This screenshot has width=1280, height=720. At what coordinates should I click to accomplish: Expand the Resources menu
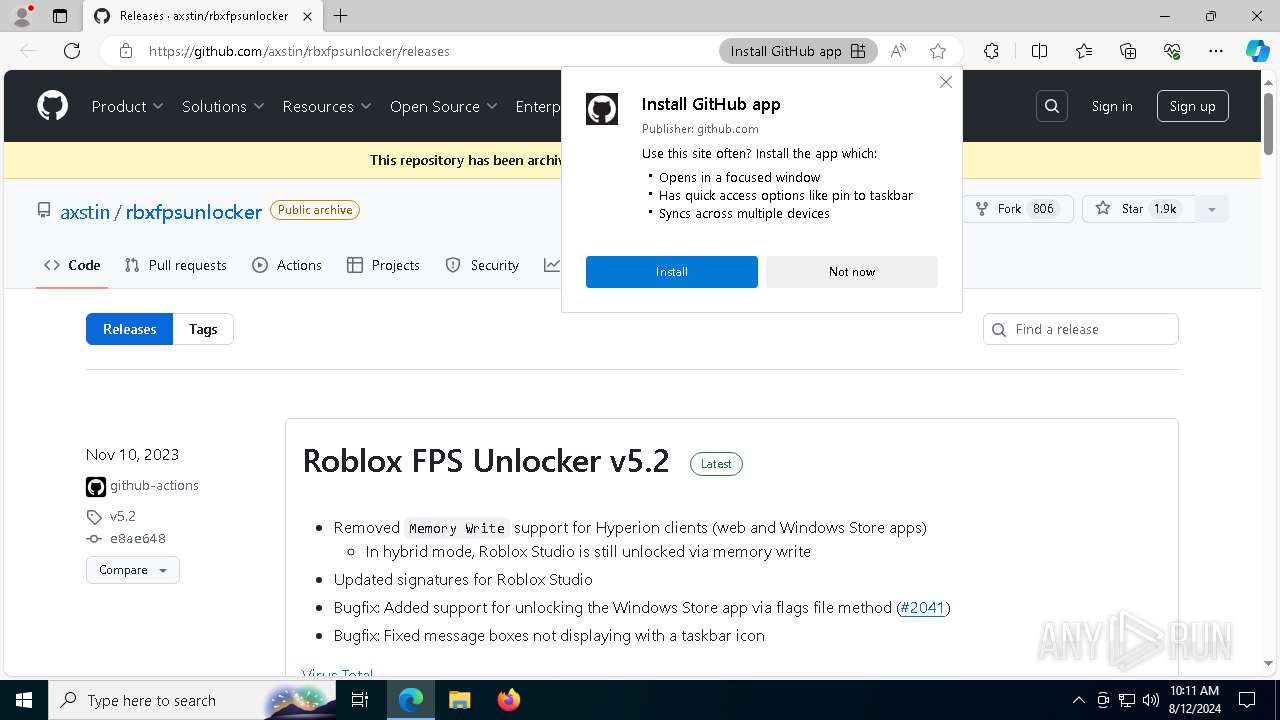pyautogui.click(x=327, y=106)
